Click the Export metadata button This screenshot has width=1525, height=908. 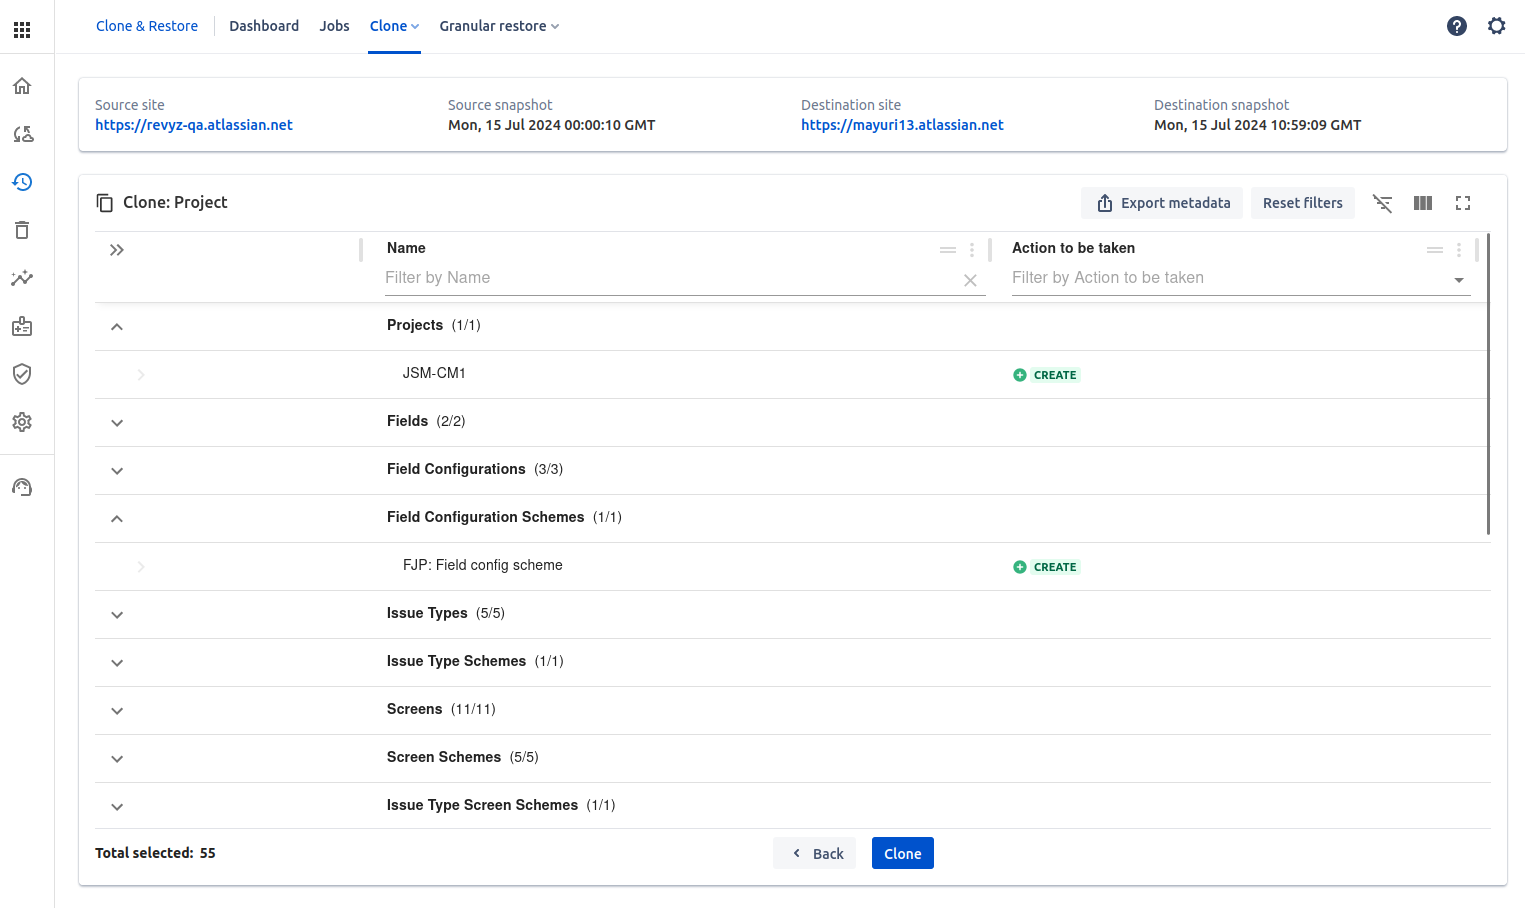pos(1162,203)
